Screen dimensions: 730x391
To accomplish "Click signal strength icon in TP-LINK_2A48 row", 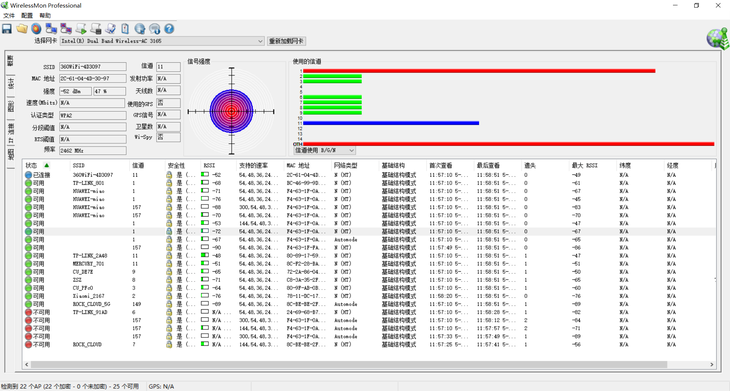I will [205, 256].
